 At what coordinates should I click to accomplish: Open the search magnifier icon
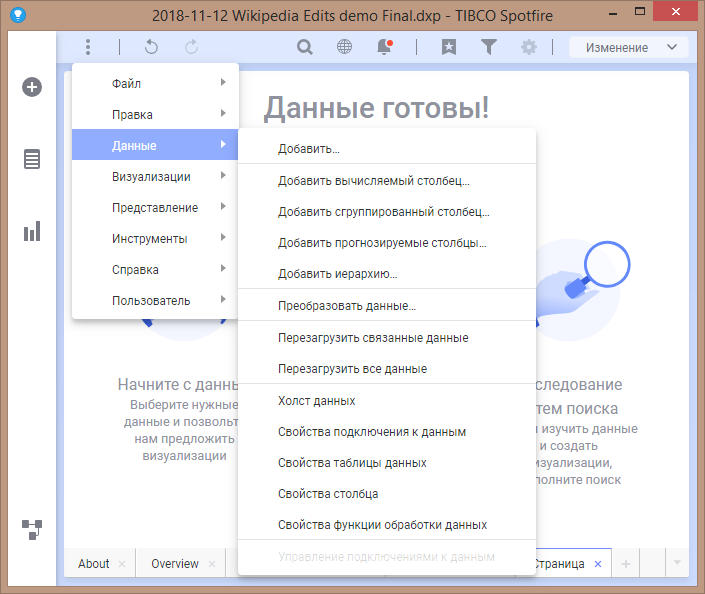[305, 47]
